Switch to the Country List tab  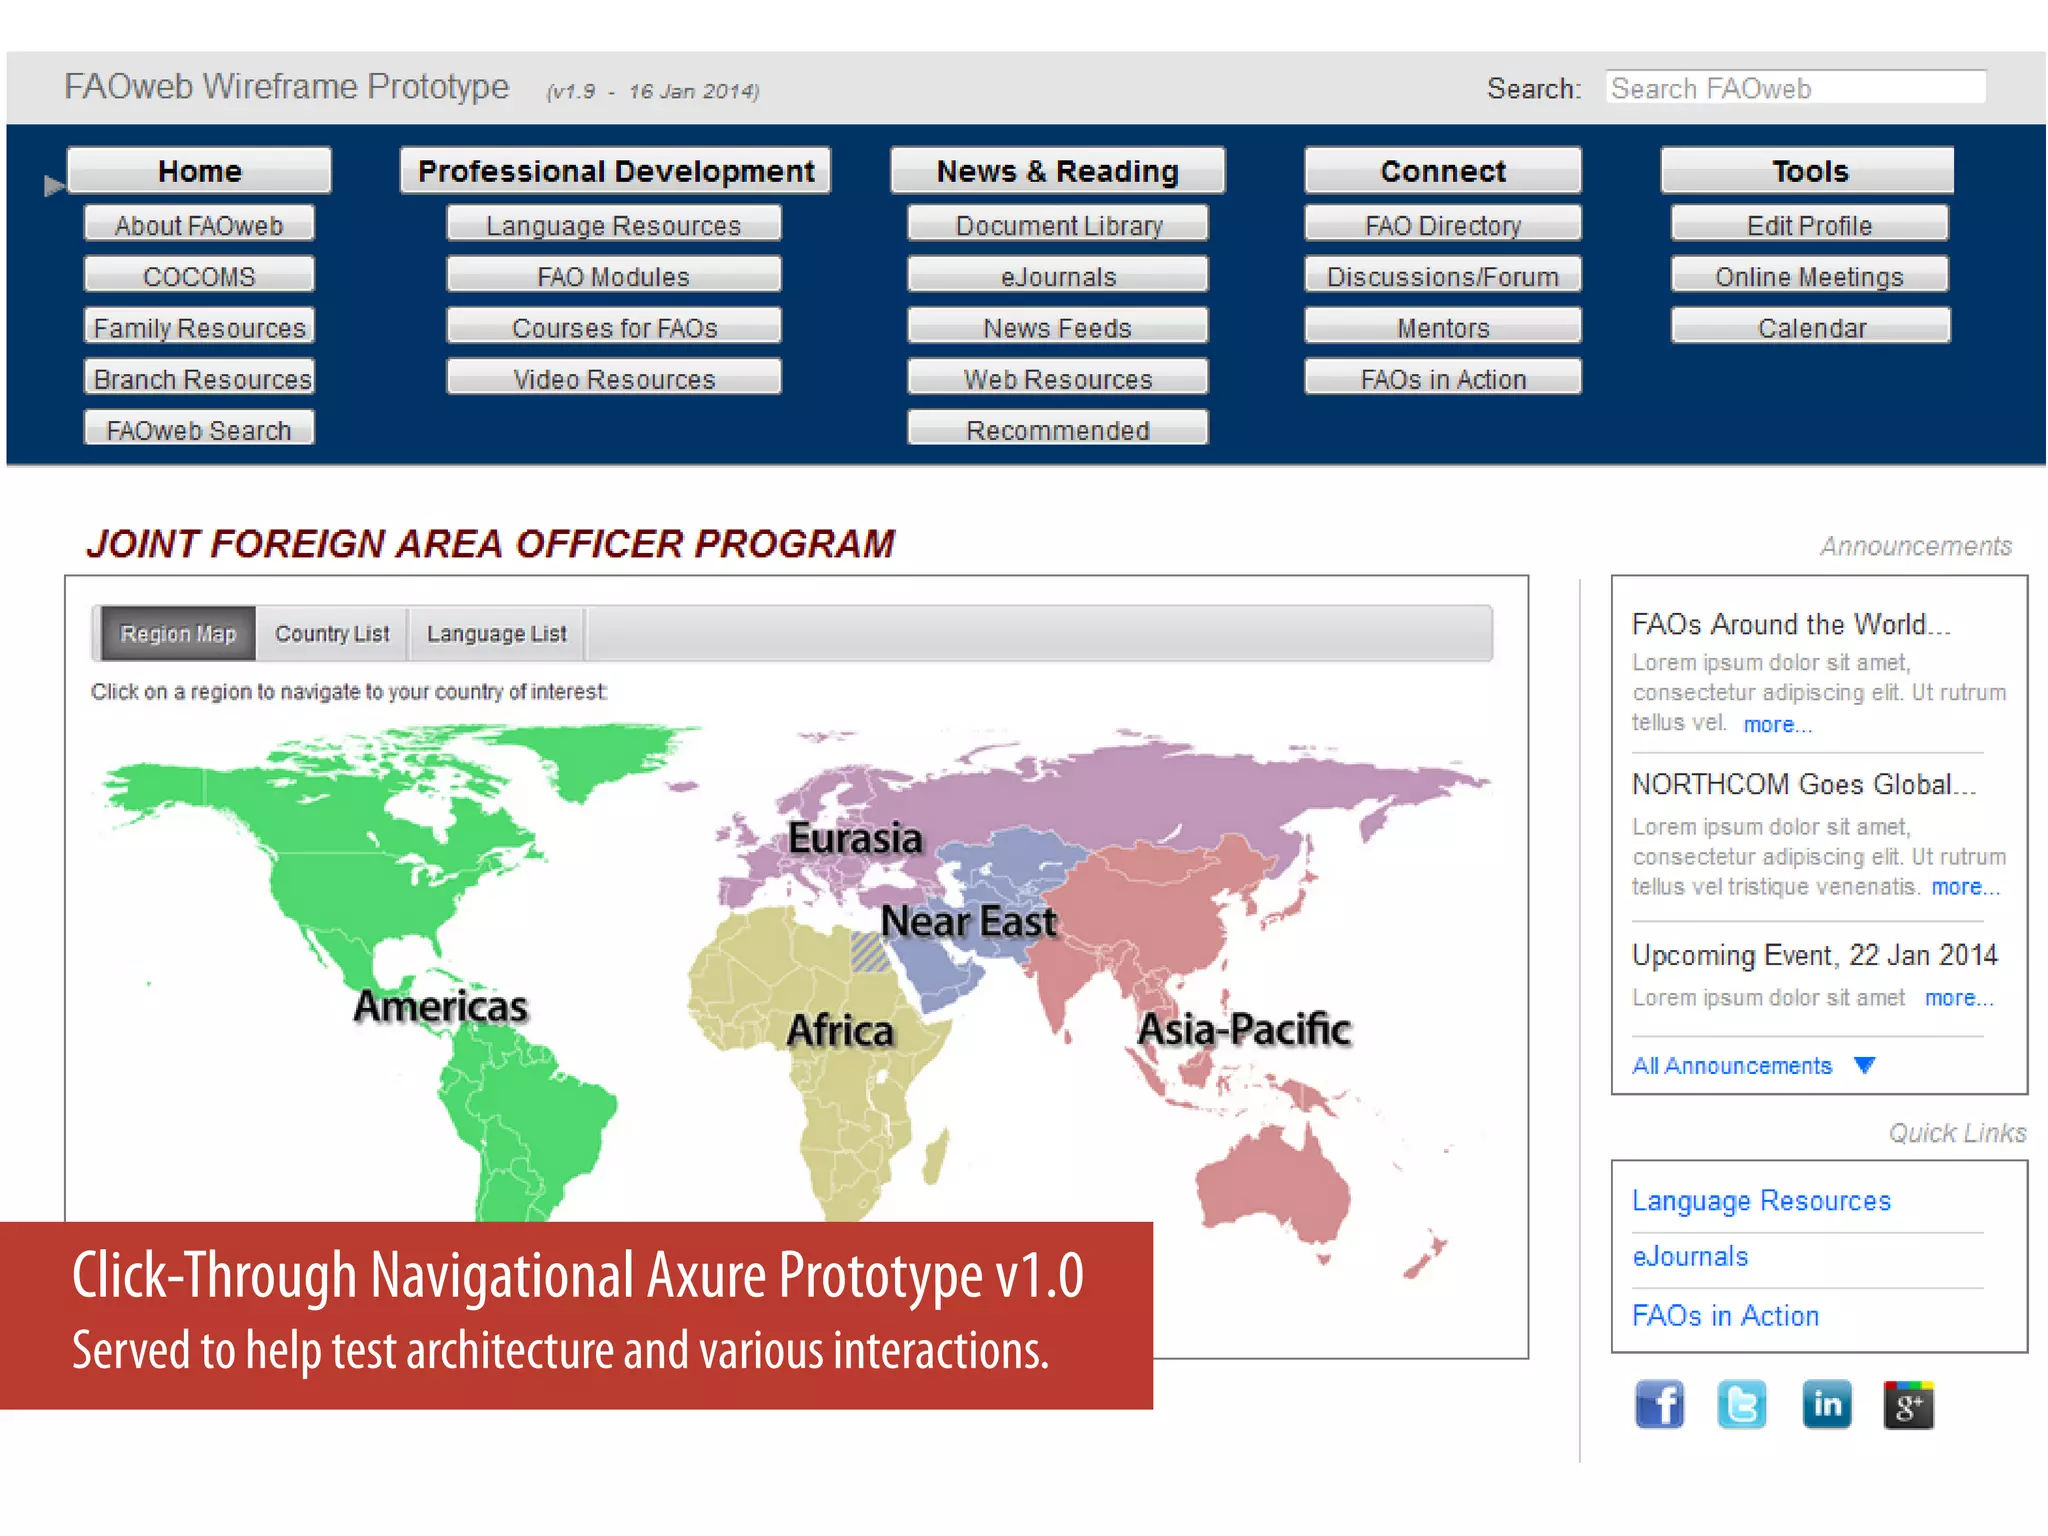(x=332, y=634)
